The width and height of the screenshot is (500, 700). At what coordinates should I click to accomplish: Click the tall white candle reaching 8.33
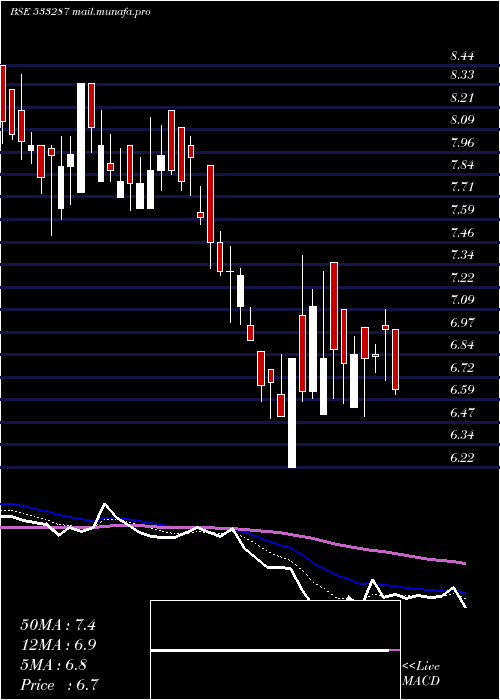81,138
